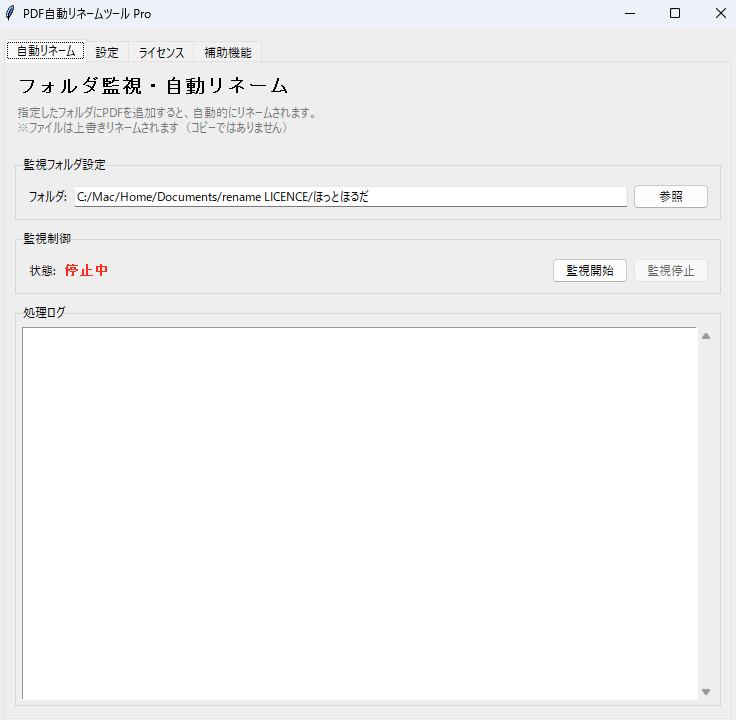
Task: Click the disabled 監視停止 button
Action: [x=671, y=271]
